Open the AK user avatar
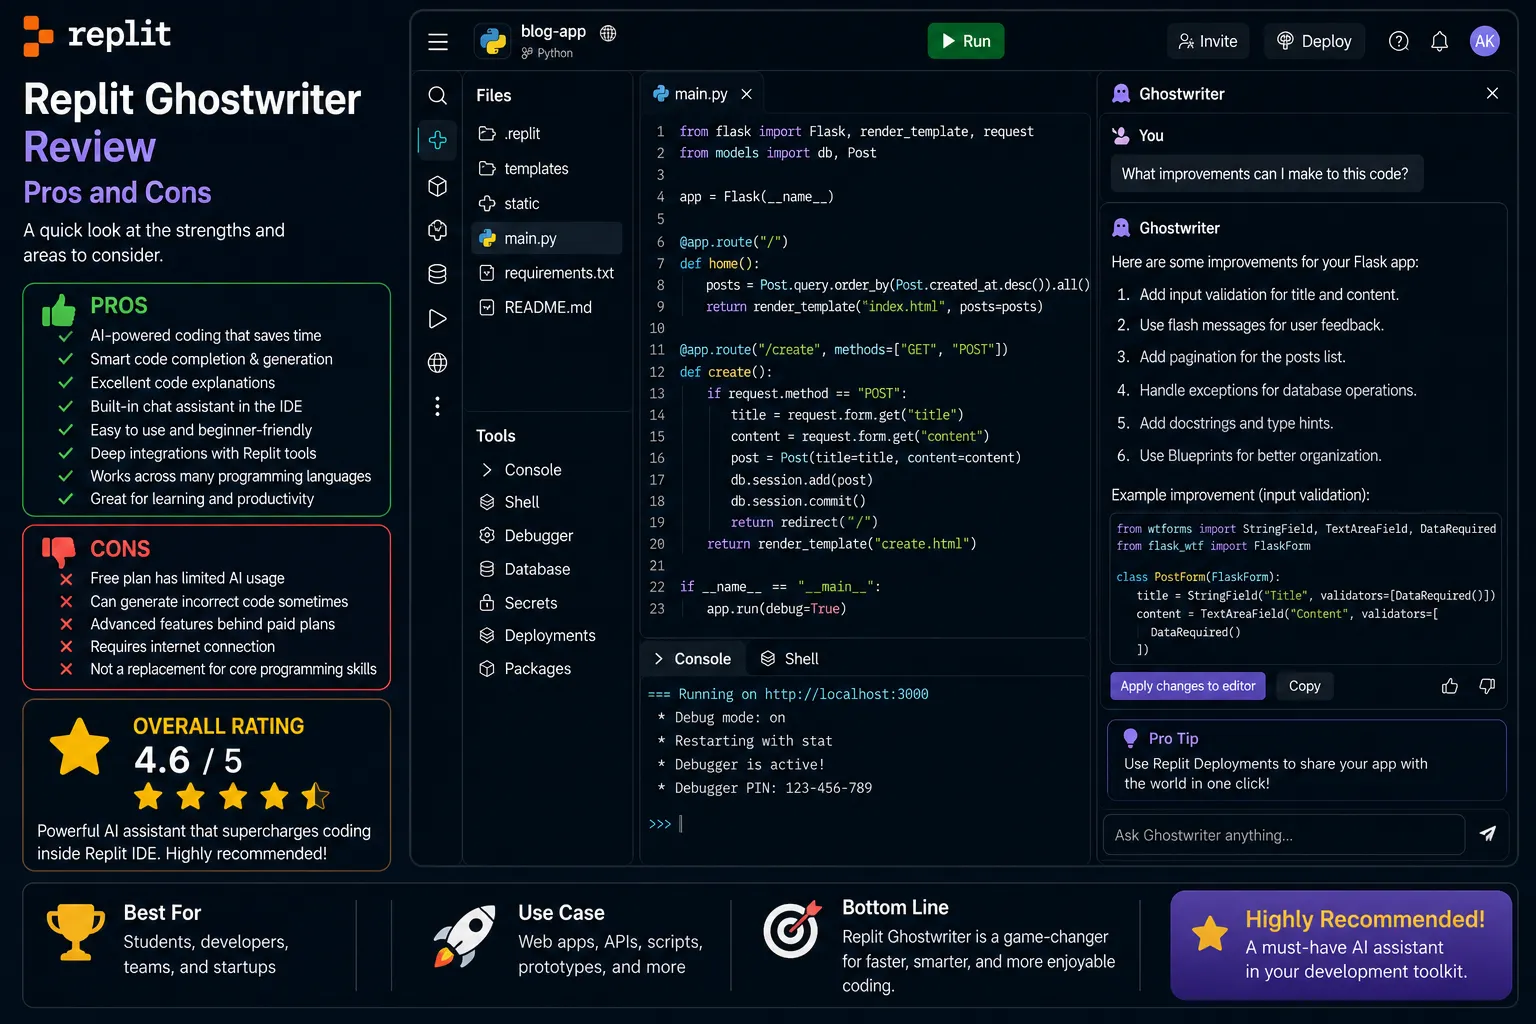Image resolution: width=1536 pixels, height=1024 pixels. click(x=1485, y=41)
